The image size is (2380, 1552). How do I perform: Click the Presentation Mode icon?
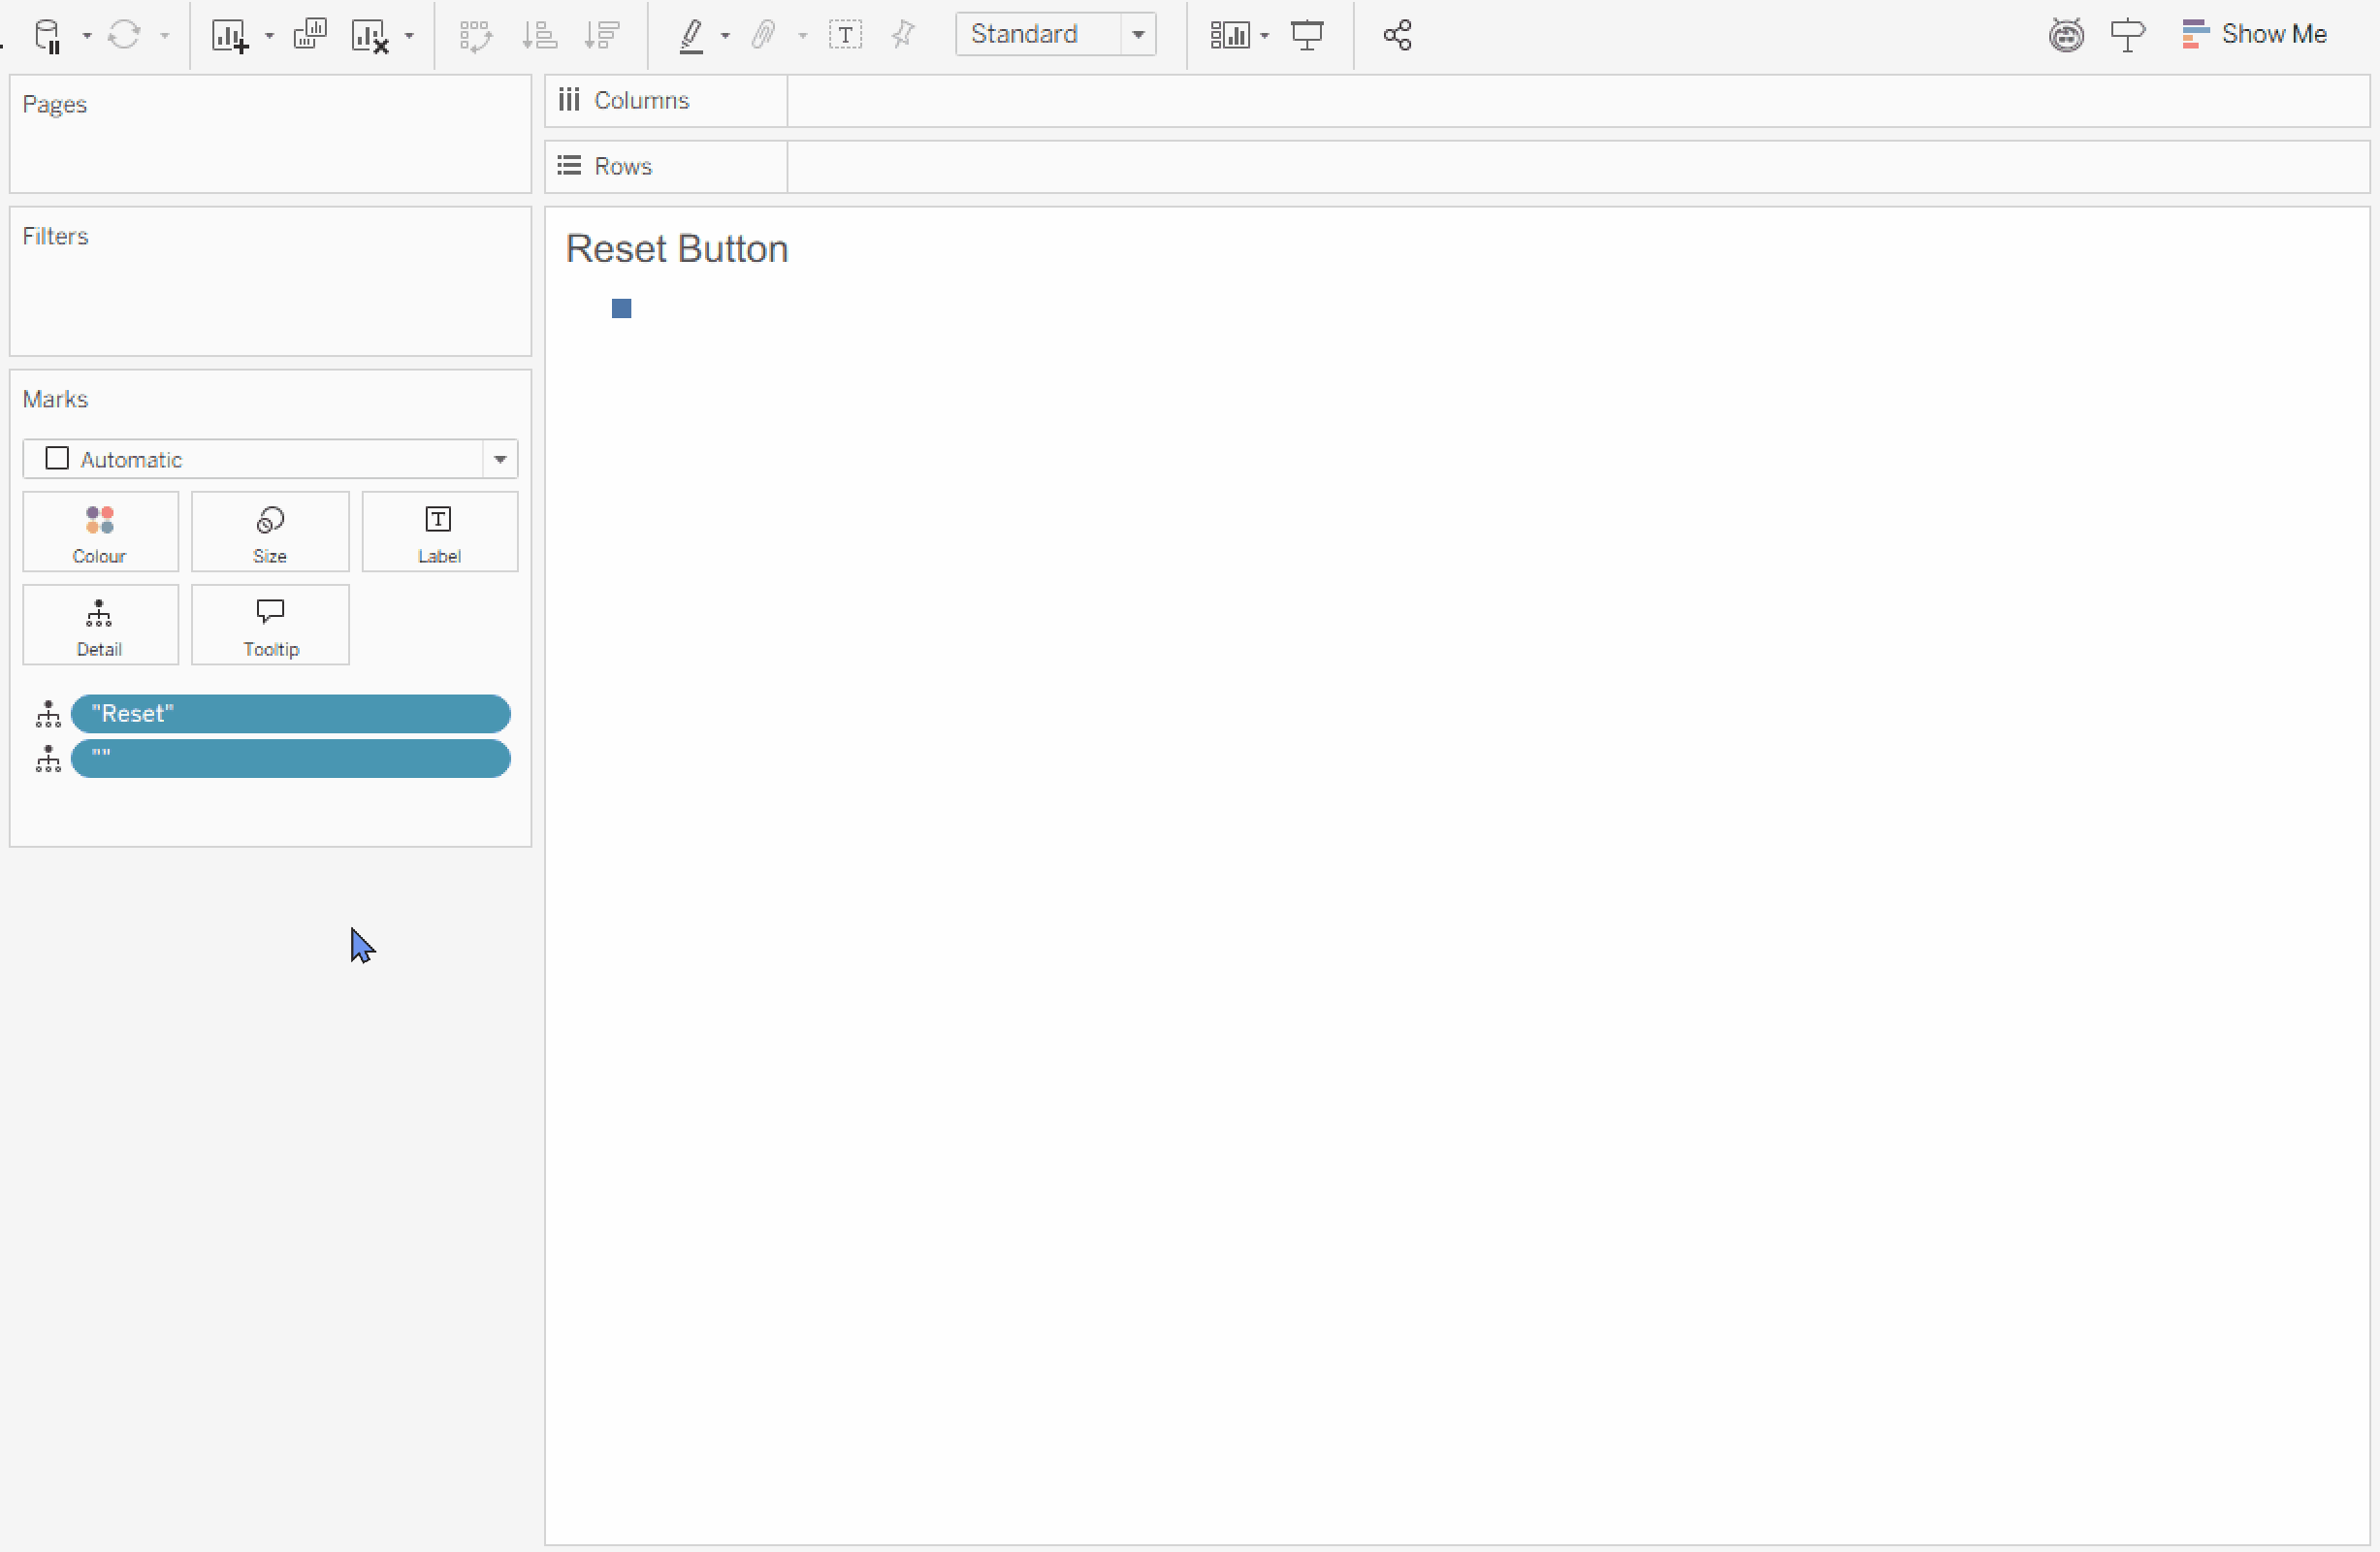pos(1307,36)
